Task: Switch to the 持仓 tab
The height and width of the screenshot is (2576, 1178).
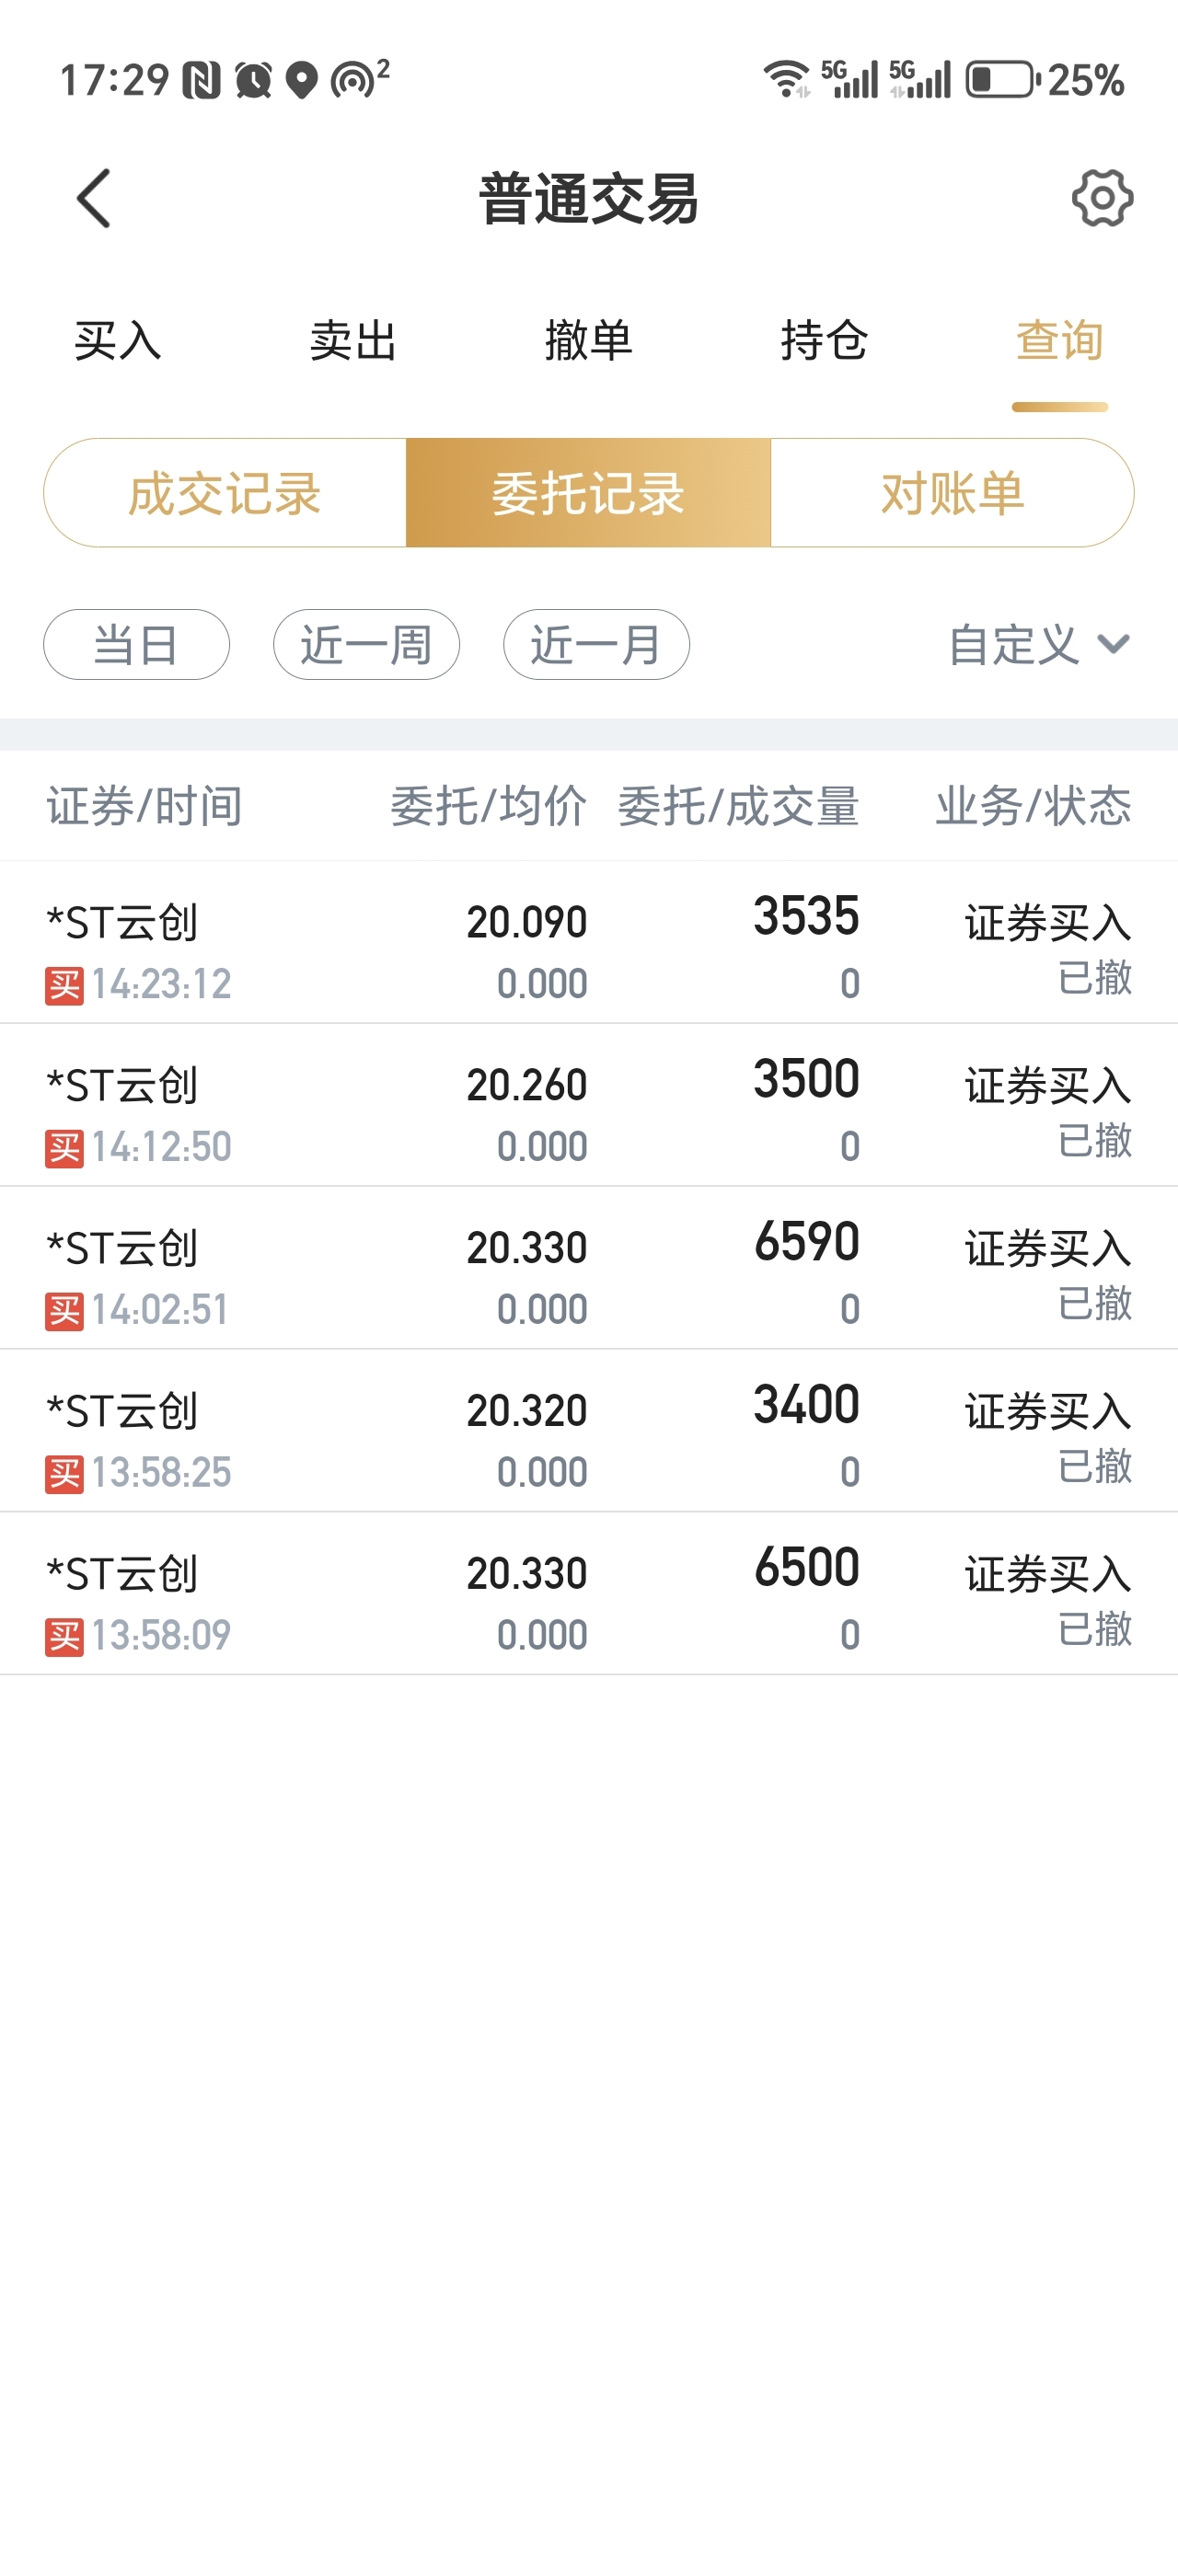Action: point(825,341)
